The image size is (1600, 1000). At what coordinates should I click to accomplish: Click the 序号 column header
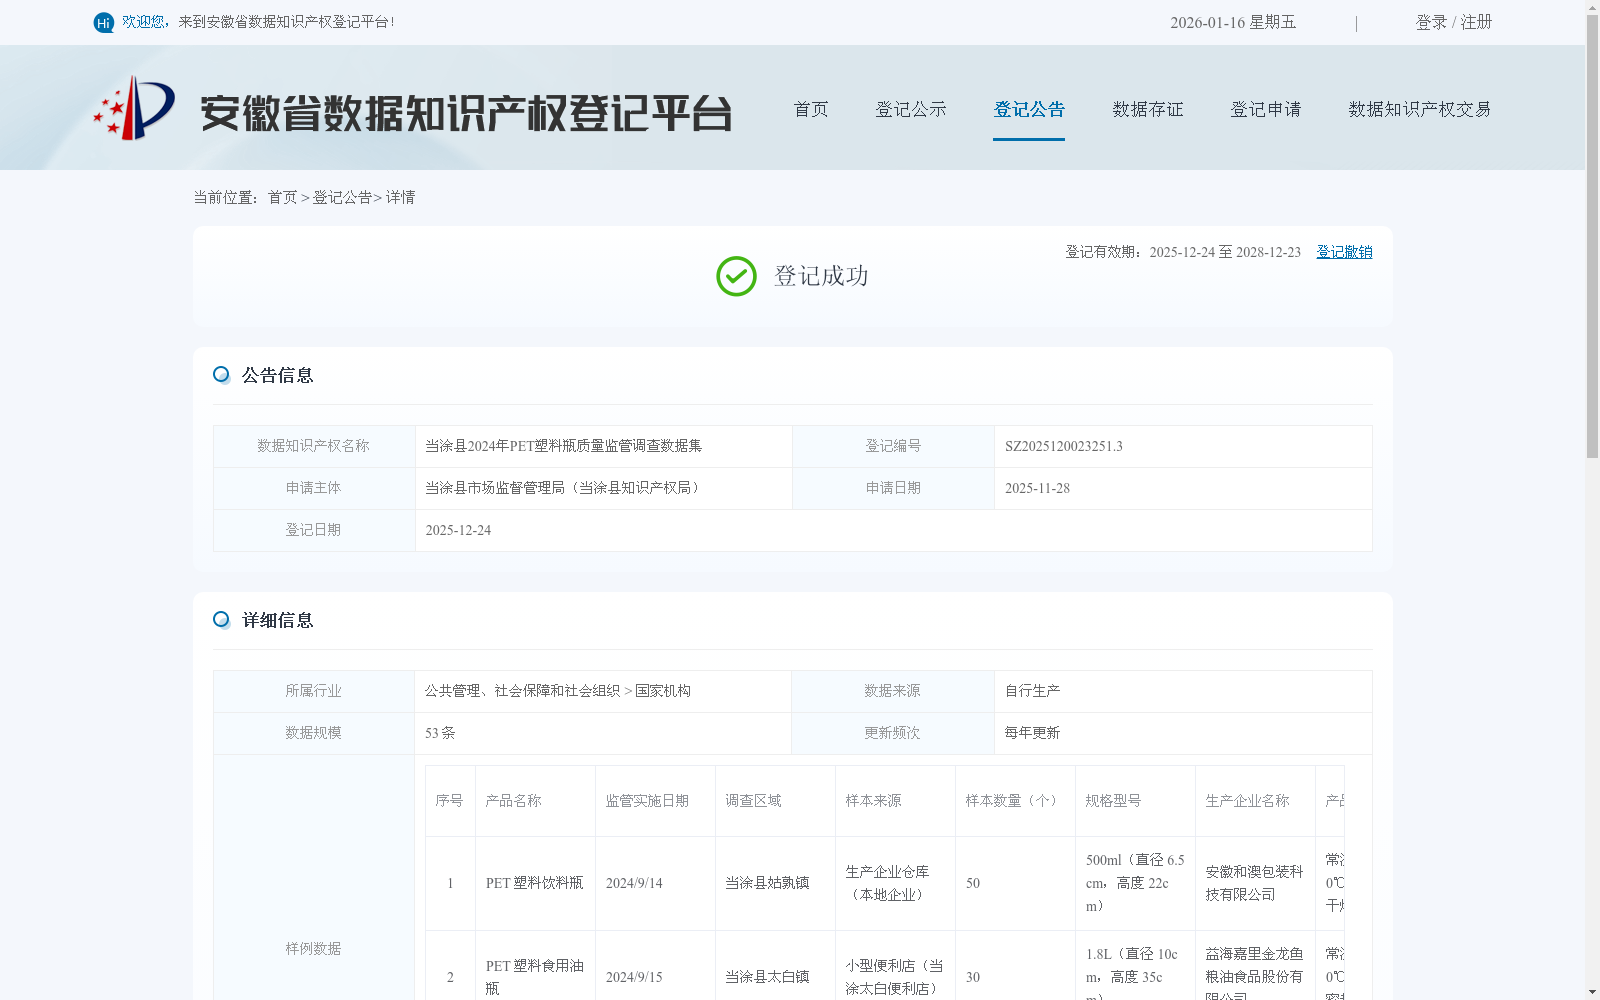(450, 801)
